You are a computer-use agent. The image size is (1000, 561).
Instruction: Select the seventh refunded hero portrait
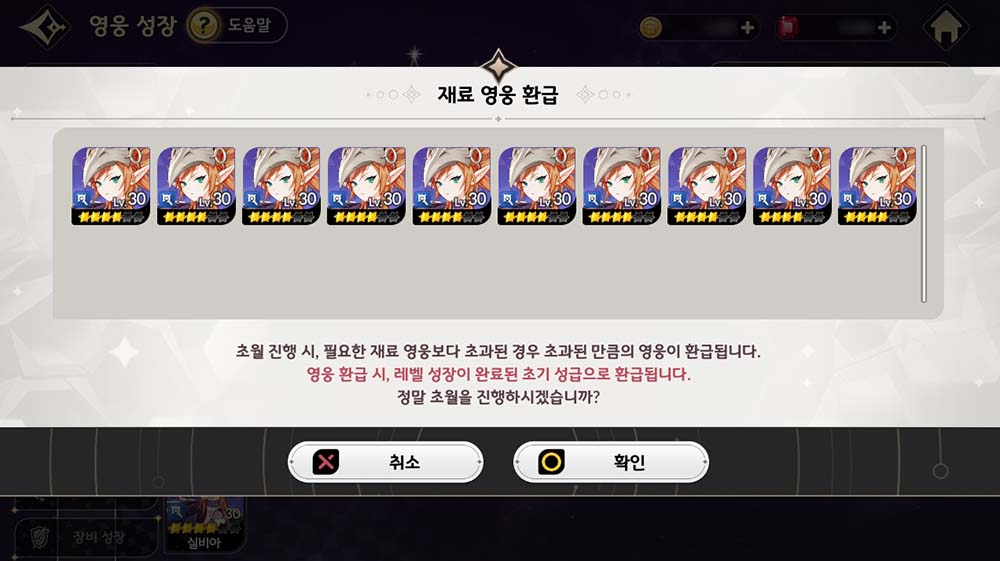pos(622,186)
